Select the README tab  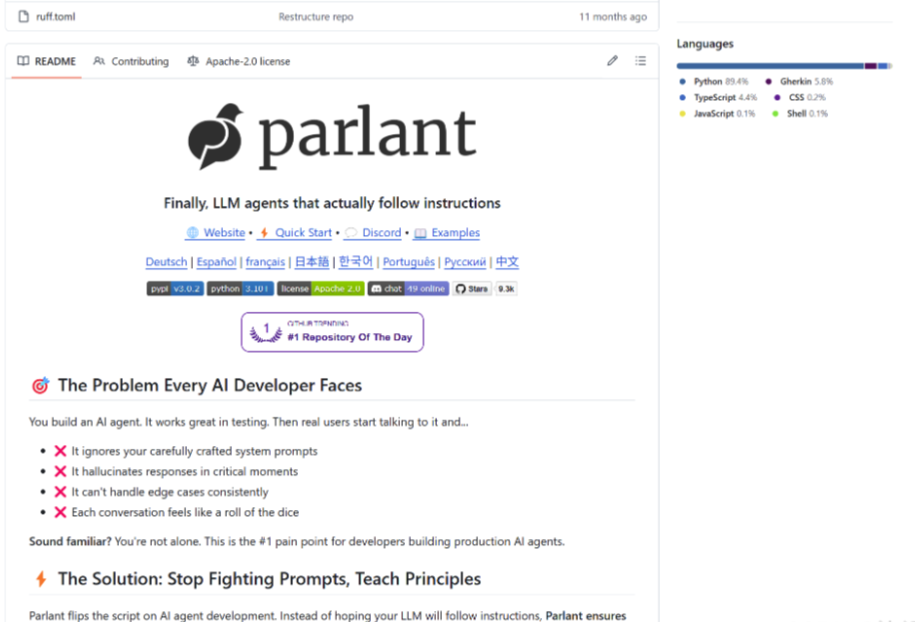(x=47, y=61)
